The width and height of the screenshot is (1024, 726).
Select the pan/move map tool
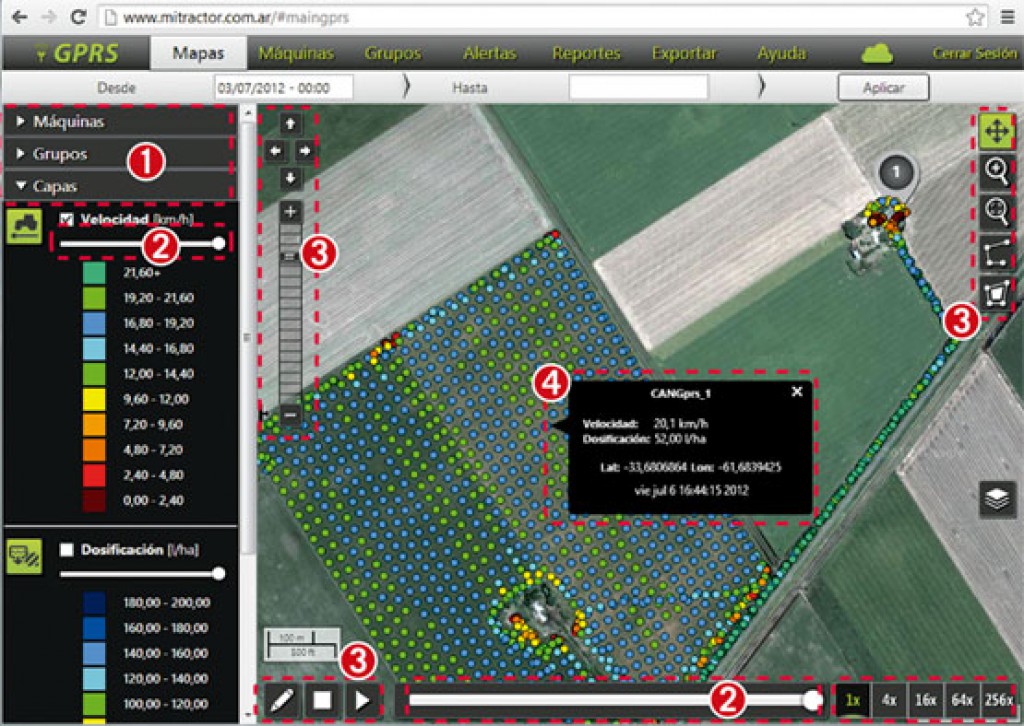[995, 131]
